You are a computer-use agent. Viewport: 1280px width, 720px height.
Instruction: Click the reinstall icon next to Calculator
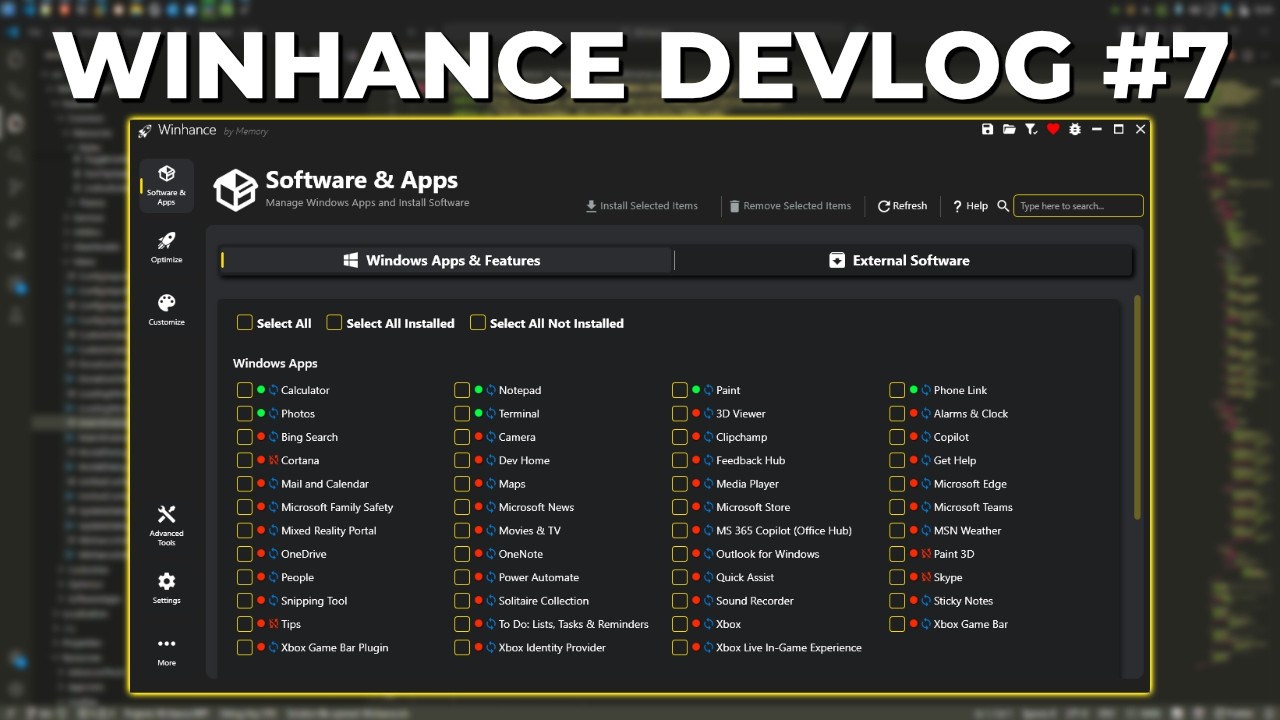(273, 390)
